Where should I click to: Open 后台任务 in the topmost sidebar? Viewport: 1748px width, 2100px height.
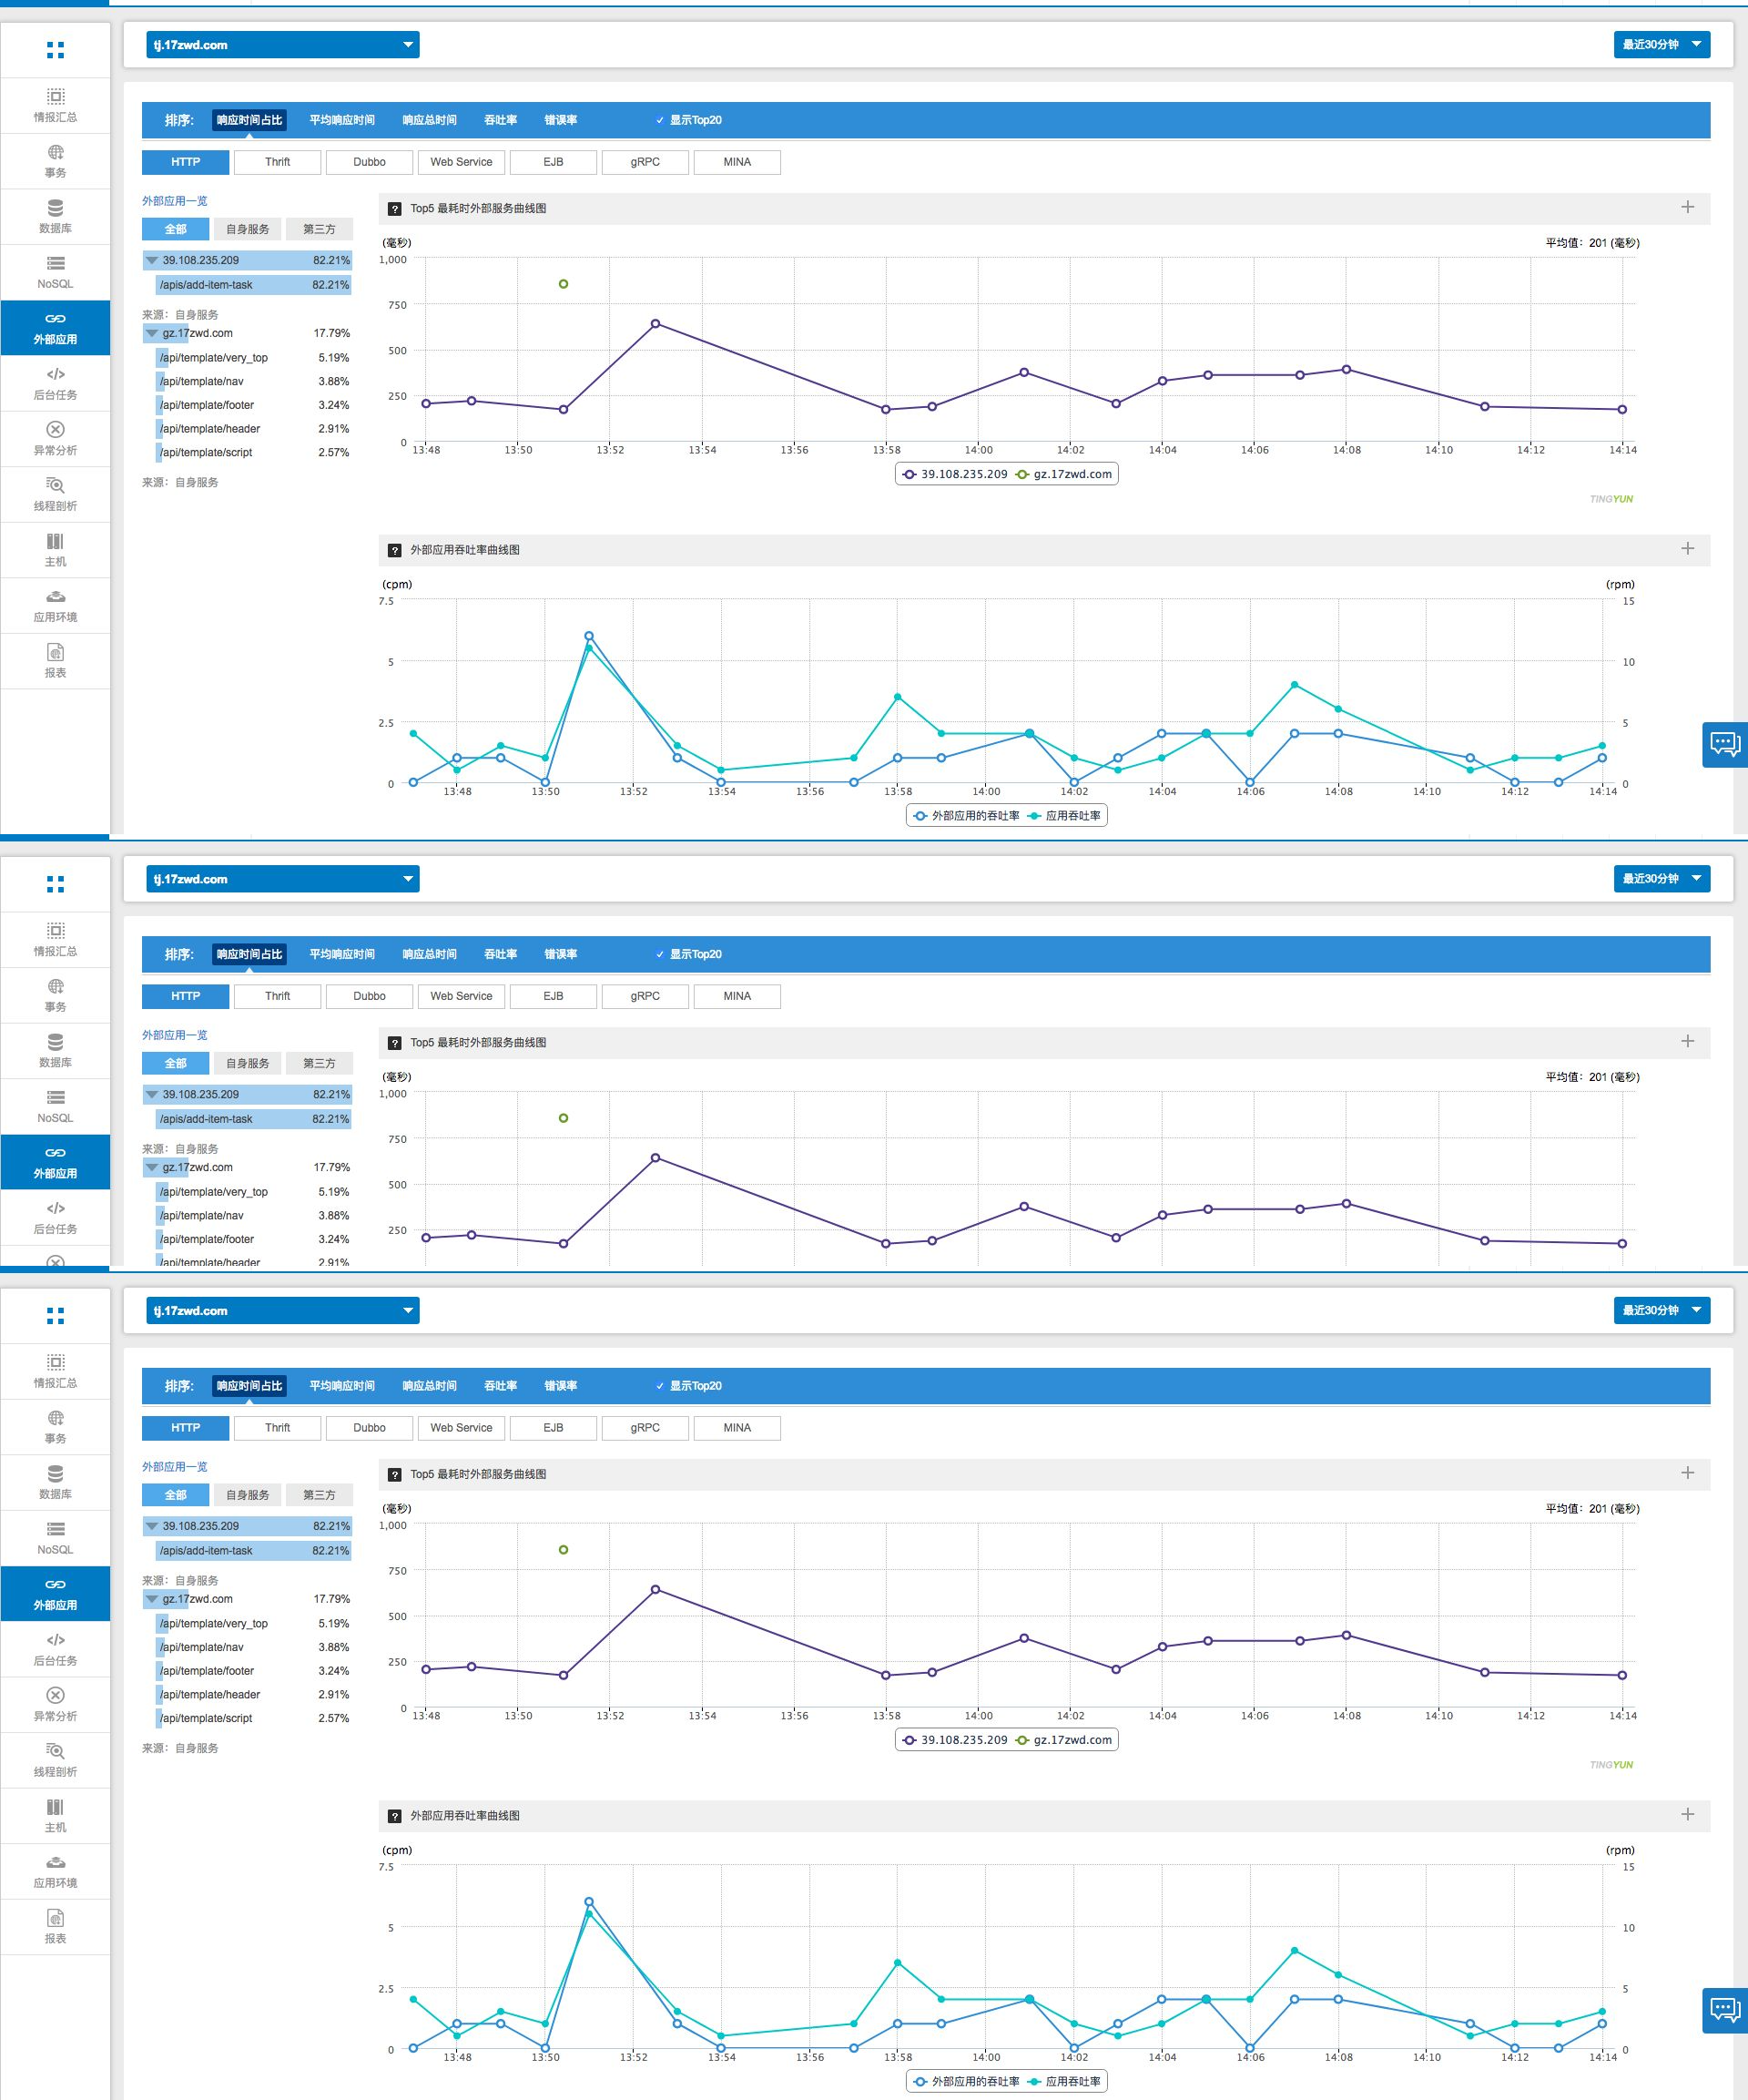(x=55, y=383)
